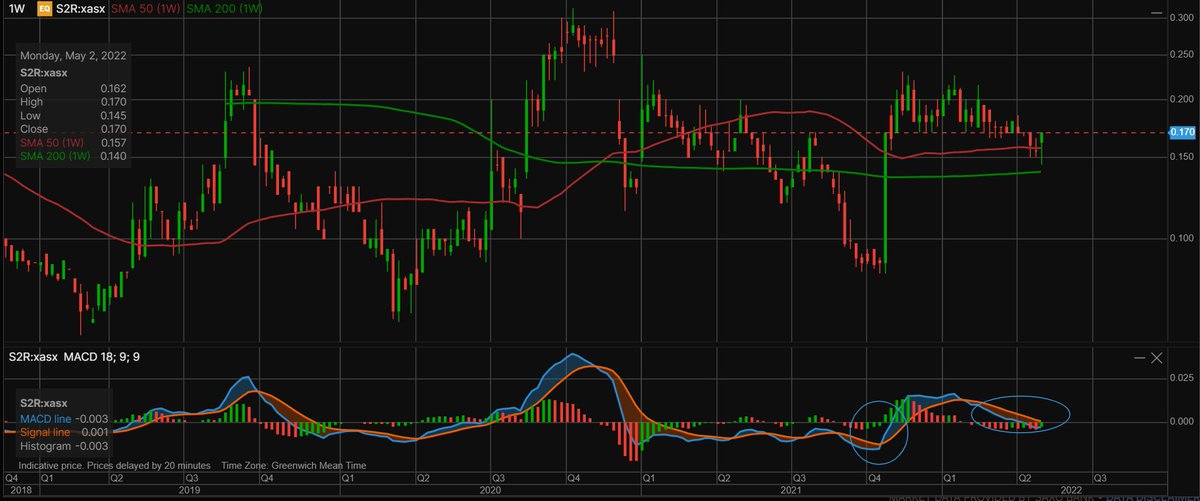1200x501 pixels.
Task: Click the 2019 year marker on time axis
Action: (x=192, y=490)
